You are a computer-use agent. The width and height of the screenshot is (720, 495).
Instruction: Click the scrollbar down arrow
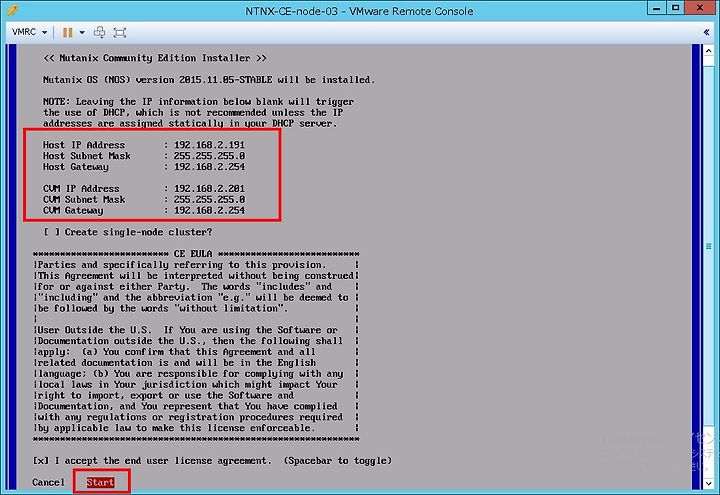click(709, 483)
